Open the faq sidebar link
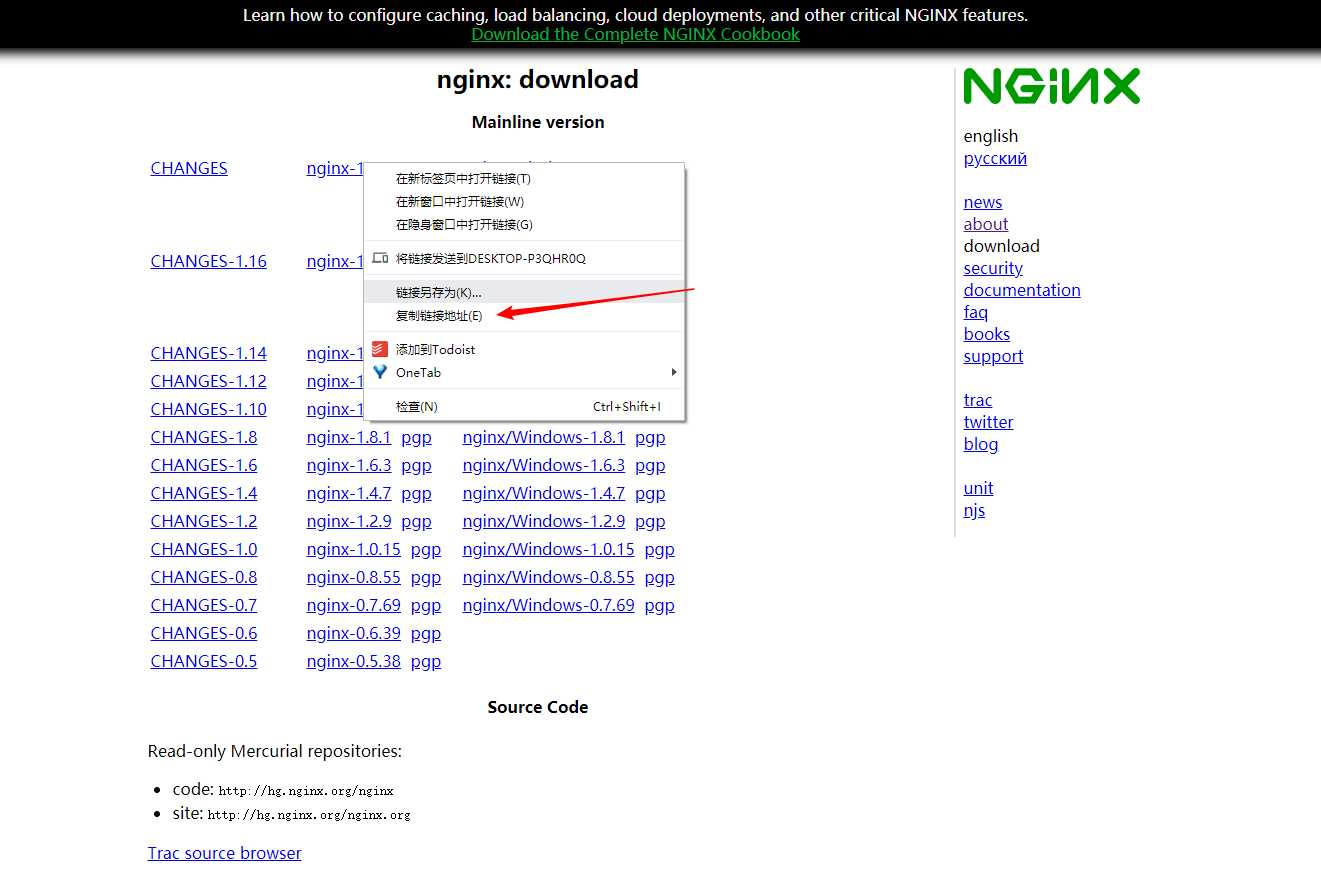The width and height of the screenshot is (1321, 886). coord(975,312)
